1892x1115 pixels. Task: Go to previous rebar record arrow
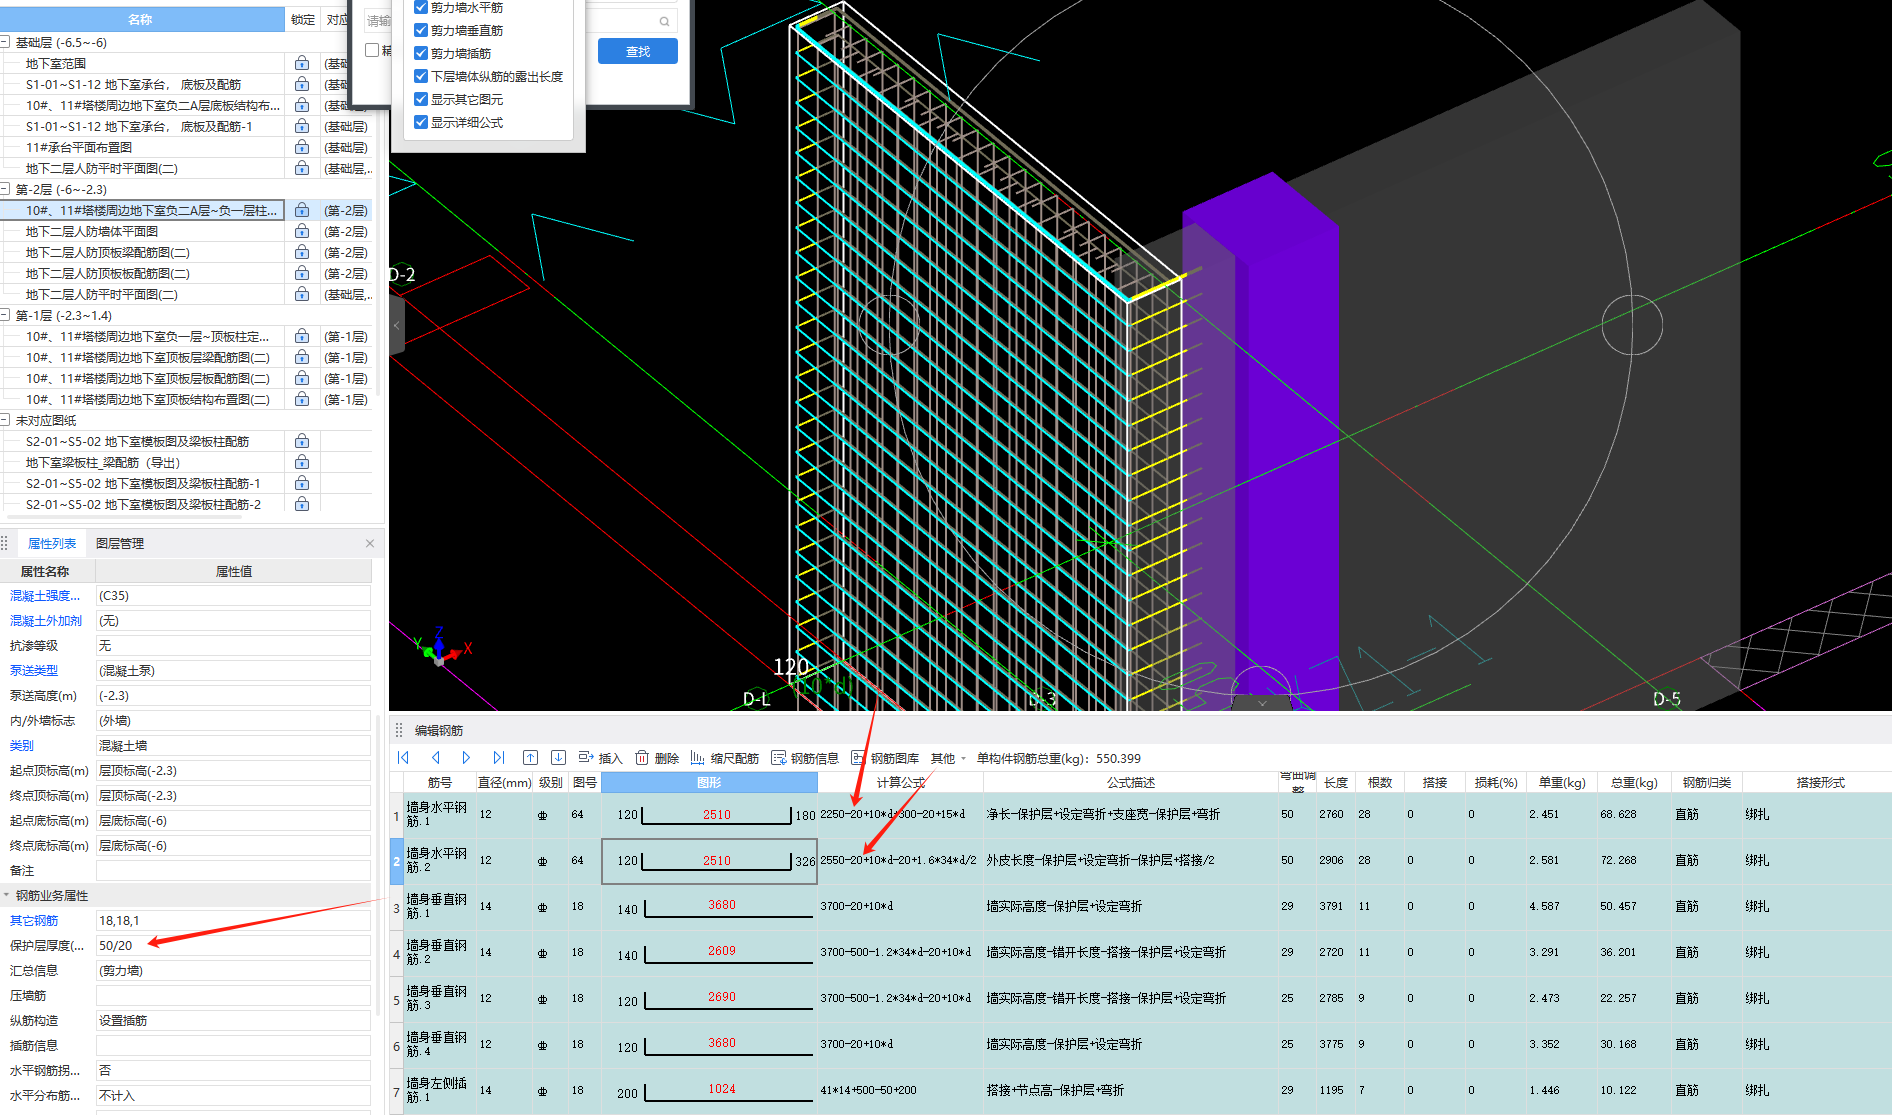click(435, 758)
